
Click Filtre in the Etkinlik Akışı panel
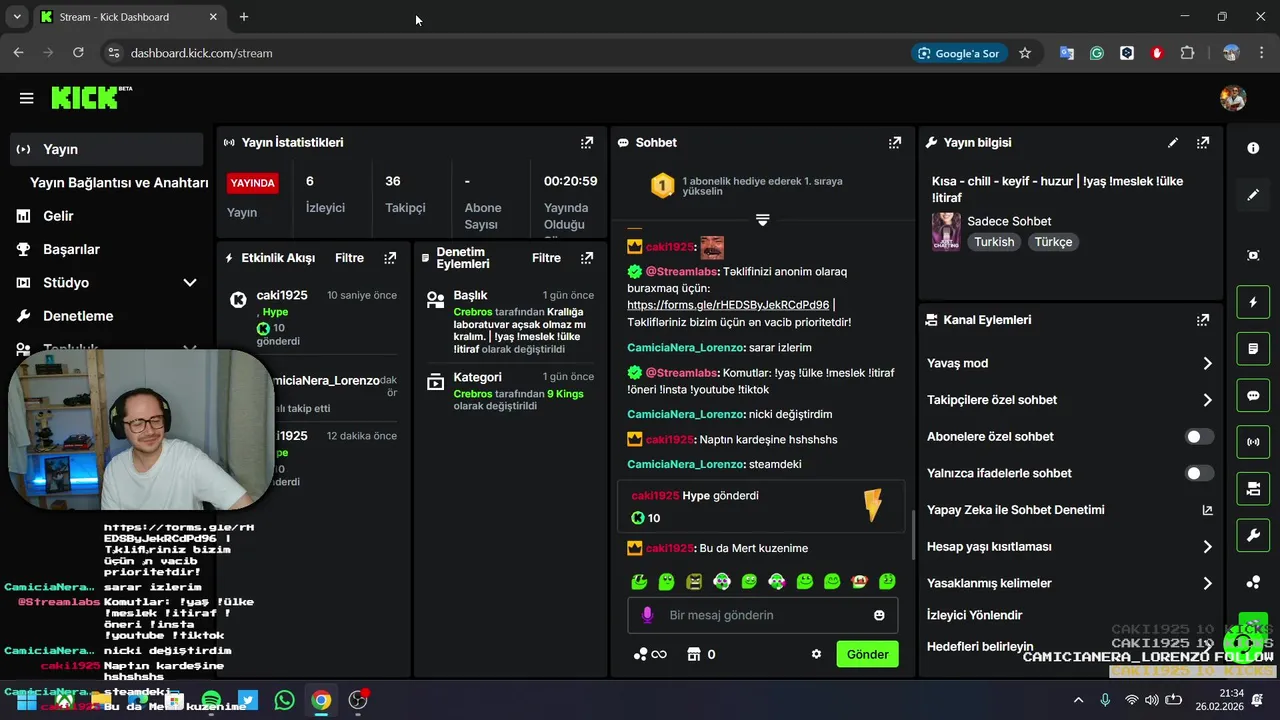coord(349,258)
